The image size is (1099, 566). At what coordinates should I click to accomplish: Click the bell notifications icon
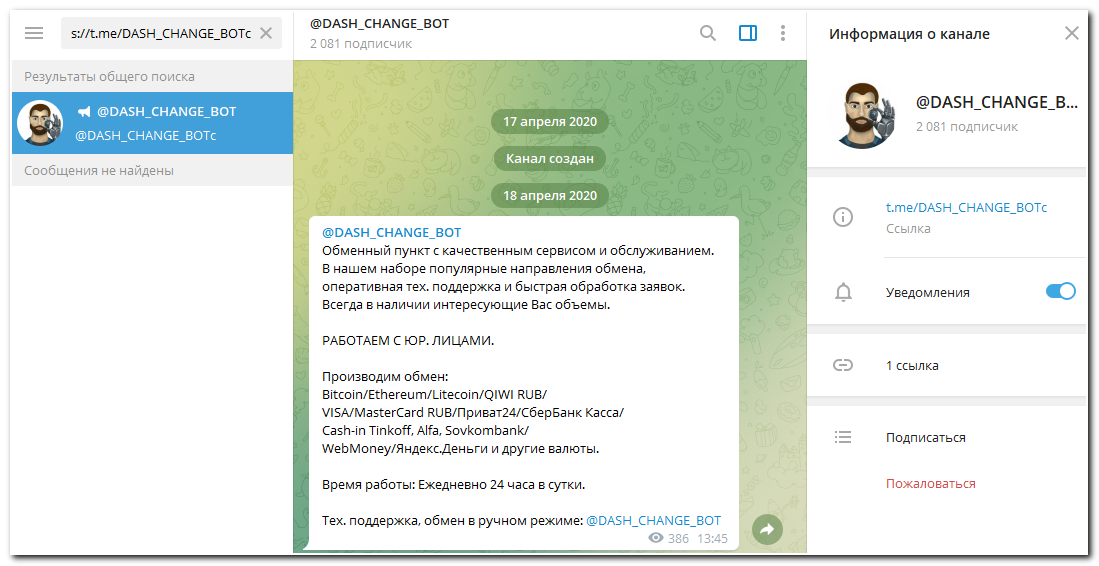click(843, 292)
